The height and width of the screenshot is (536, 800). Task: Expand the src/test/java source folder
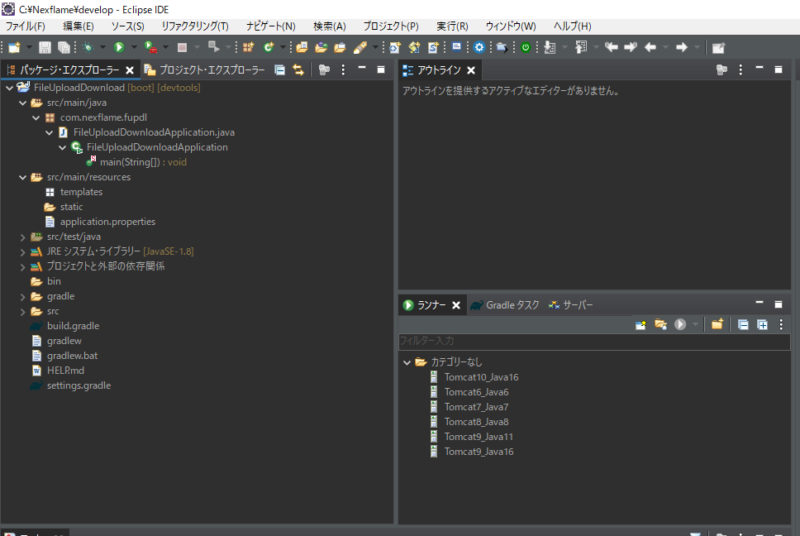point(23,237)
